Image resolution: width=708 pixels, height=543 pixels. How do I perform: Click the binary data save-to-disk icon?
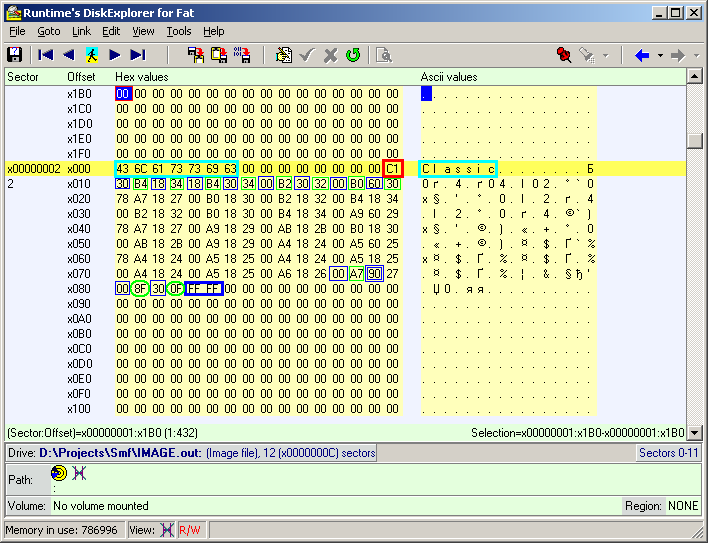coord(242,55)
